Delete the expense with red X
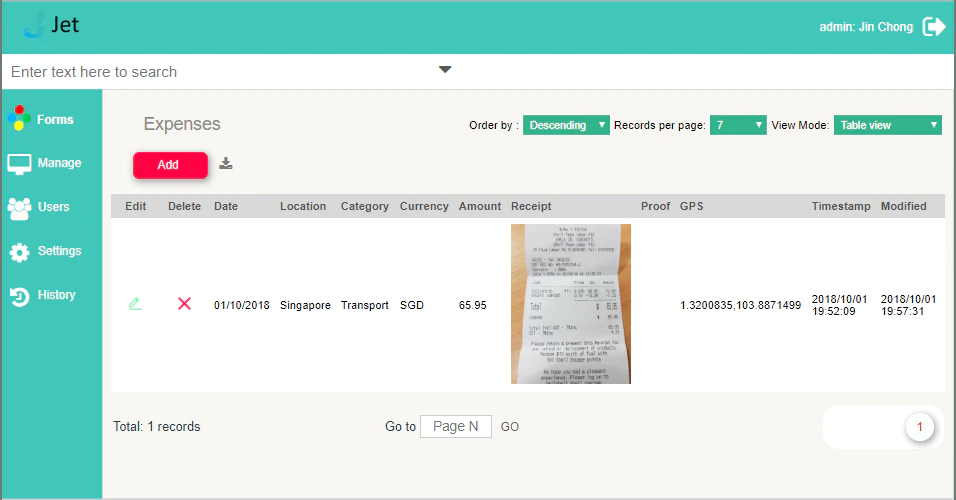 [184, 303]
